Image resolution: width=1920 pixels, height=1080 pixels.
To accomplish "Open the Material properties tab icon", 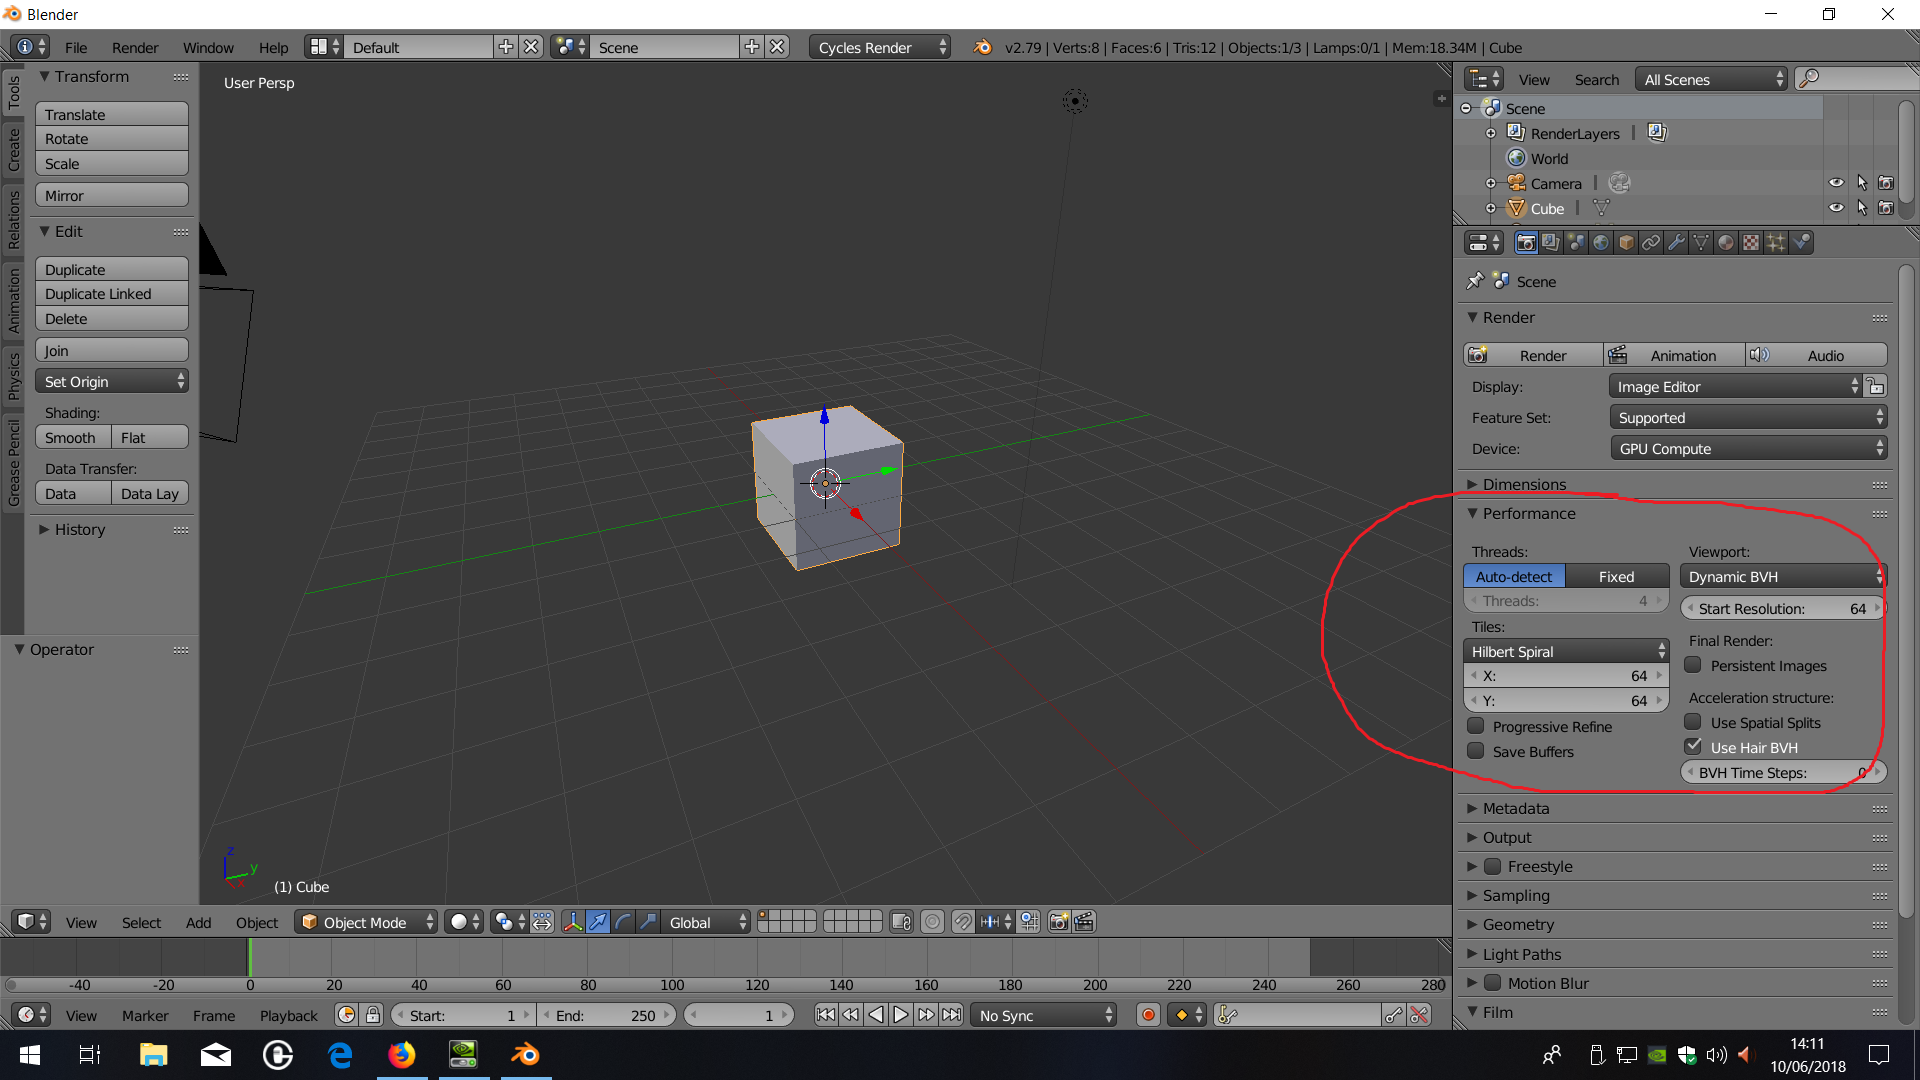I will point(1726,243).
